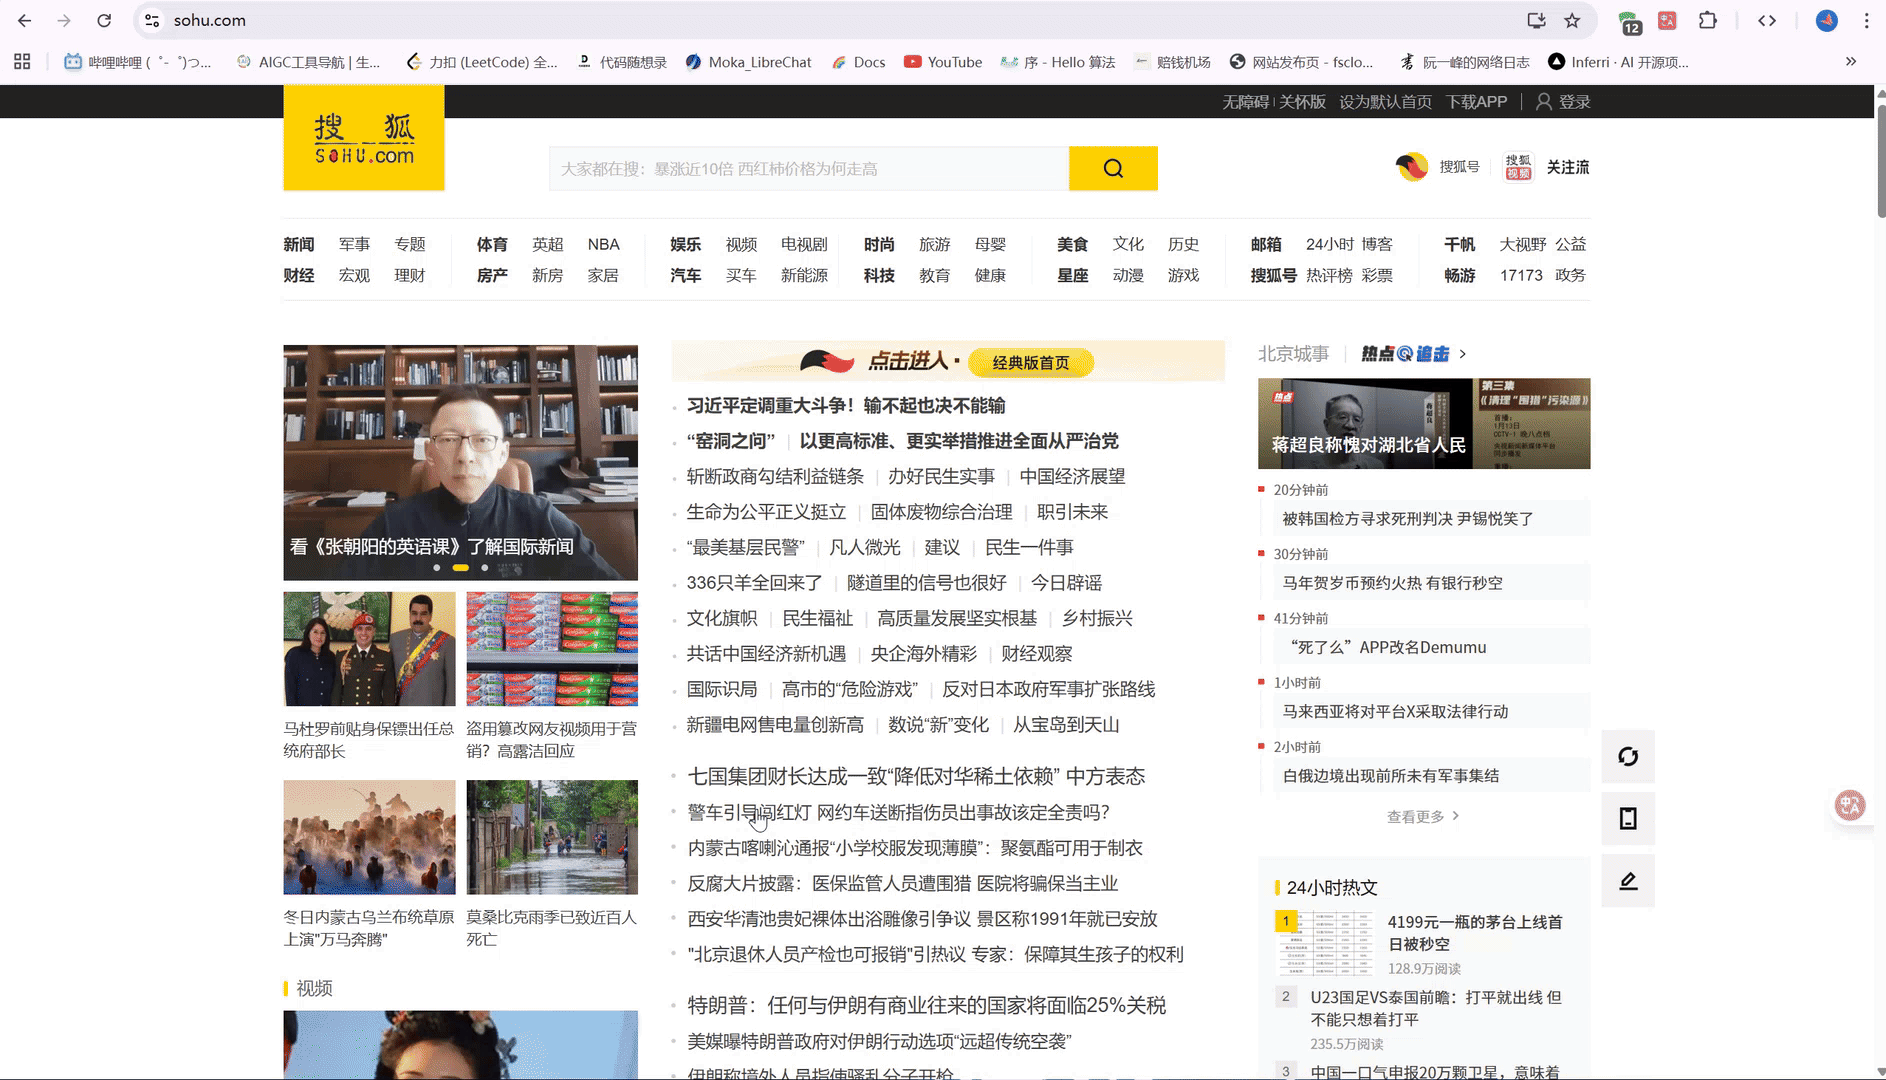Click the browser forward arrow
This screenshot has width=1886, height=1080.
coord(64,20)
